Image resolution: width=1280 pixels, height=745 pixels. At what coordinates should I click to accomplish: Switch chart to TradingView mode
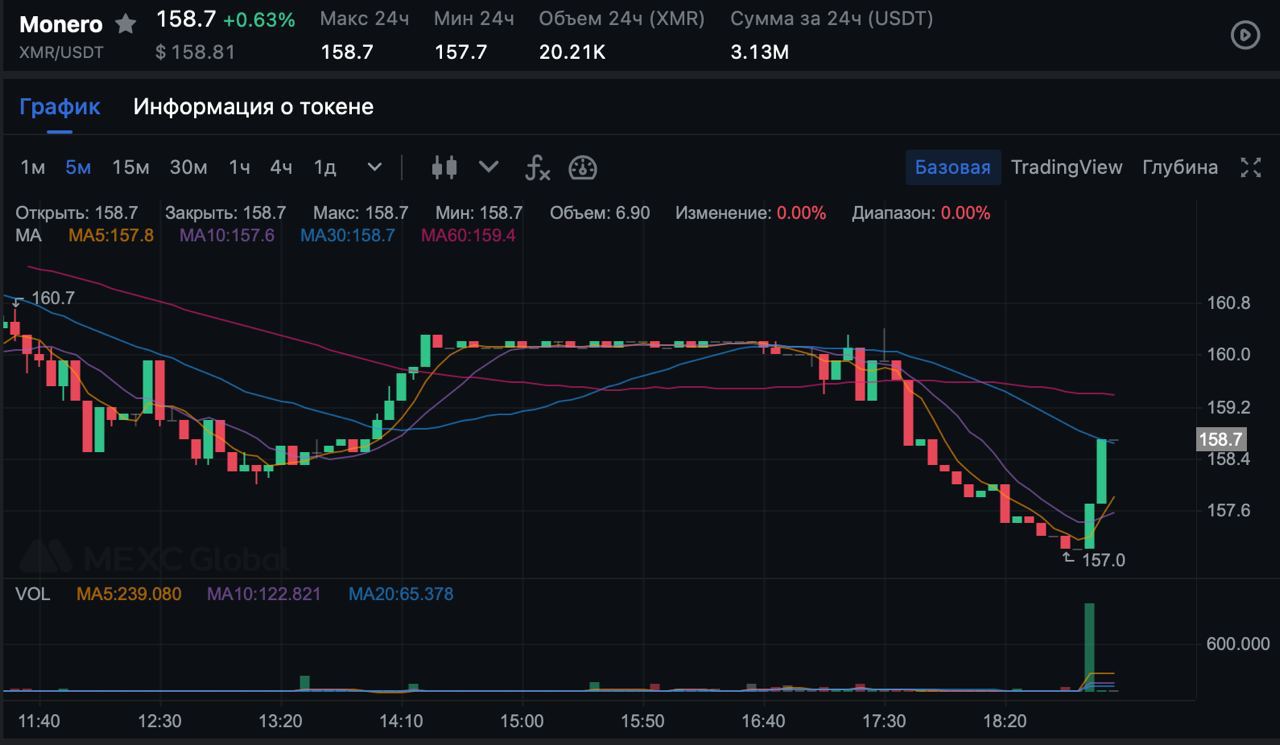click(1066, 167)
